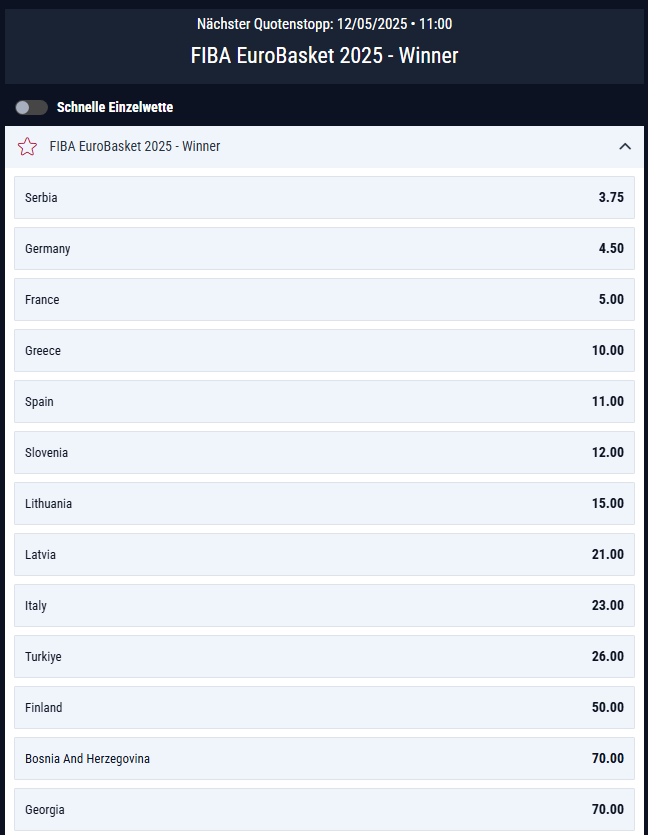Choose Turkiye at odds 26.00
The image size is (648, 835).
click(324, 657)
